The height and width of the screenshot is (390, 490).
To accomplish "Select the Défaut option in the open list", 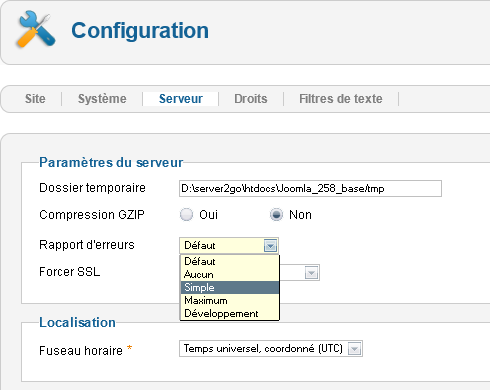I will (x=229, y=261).
